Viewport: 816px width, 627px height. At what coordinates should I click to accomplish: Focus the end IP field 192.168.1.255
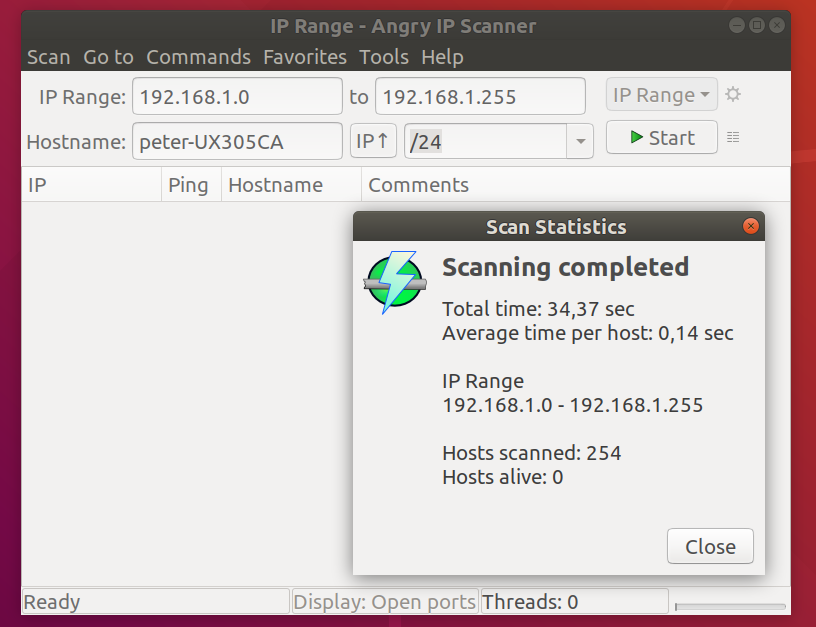(x=480, y=96)
